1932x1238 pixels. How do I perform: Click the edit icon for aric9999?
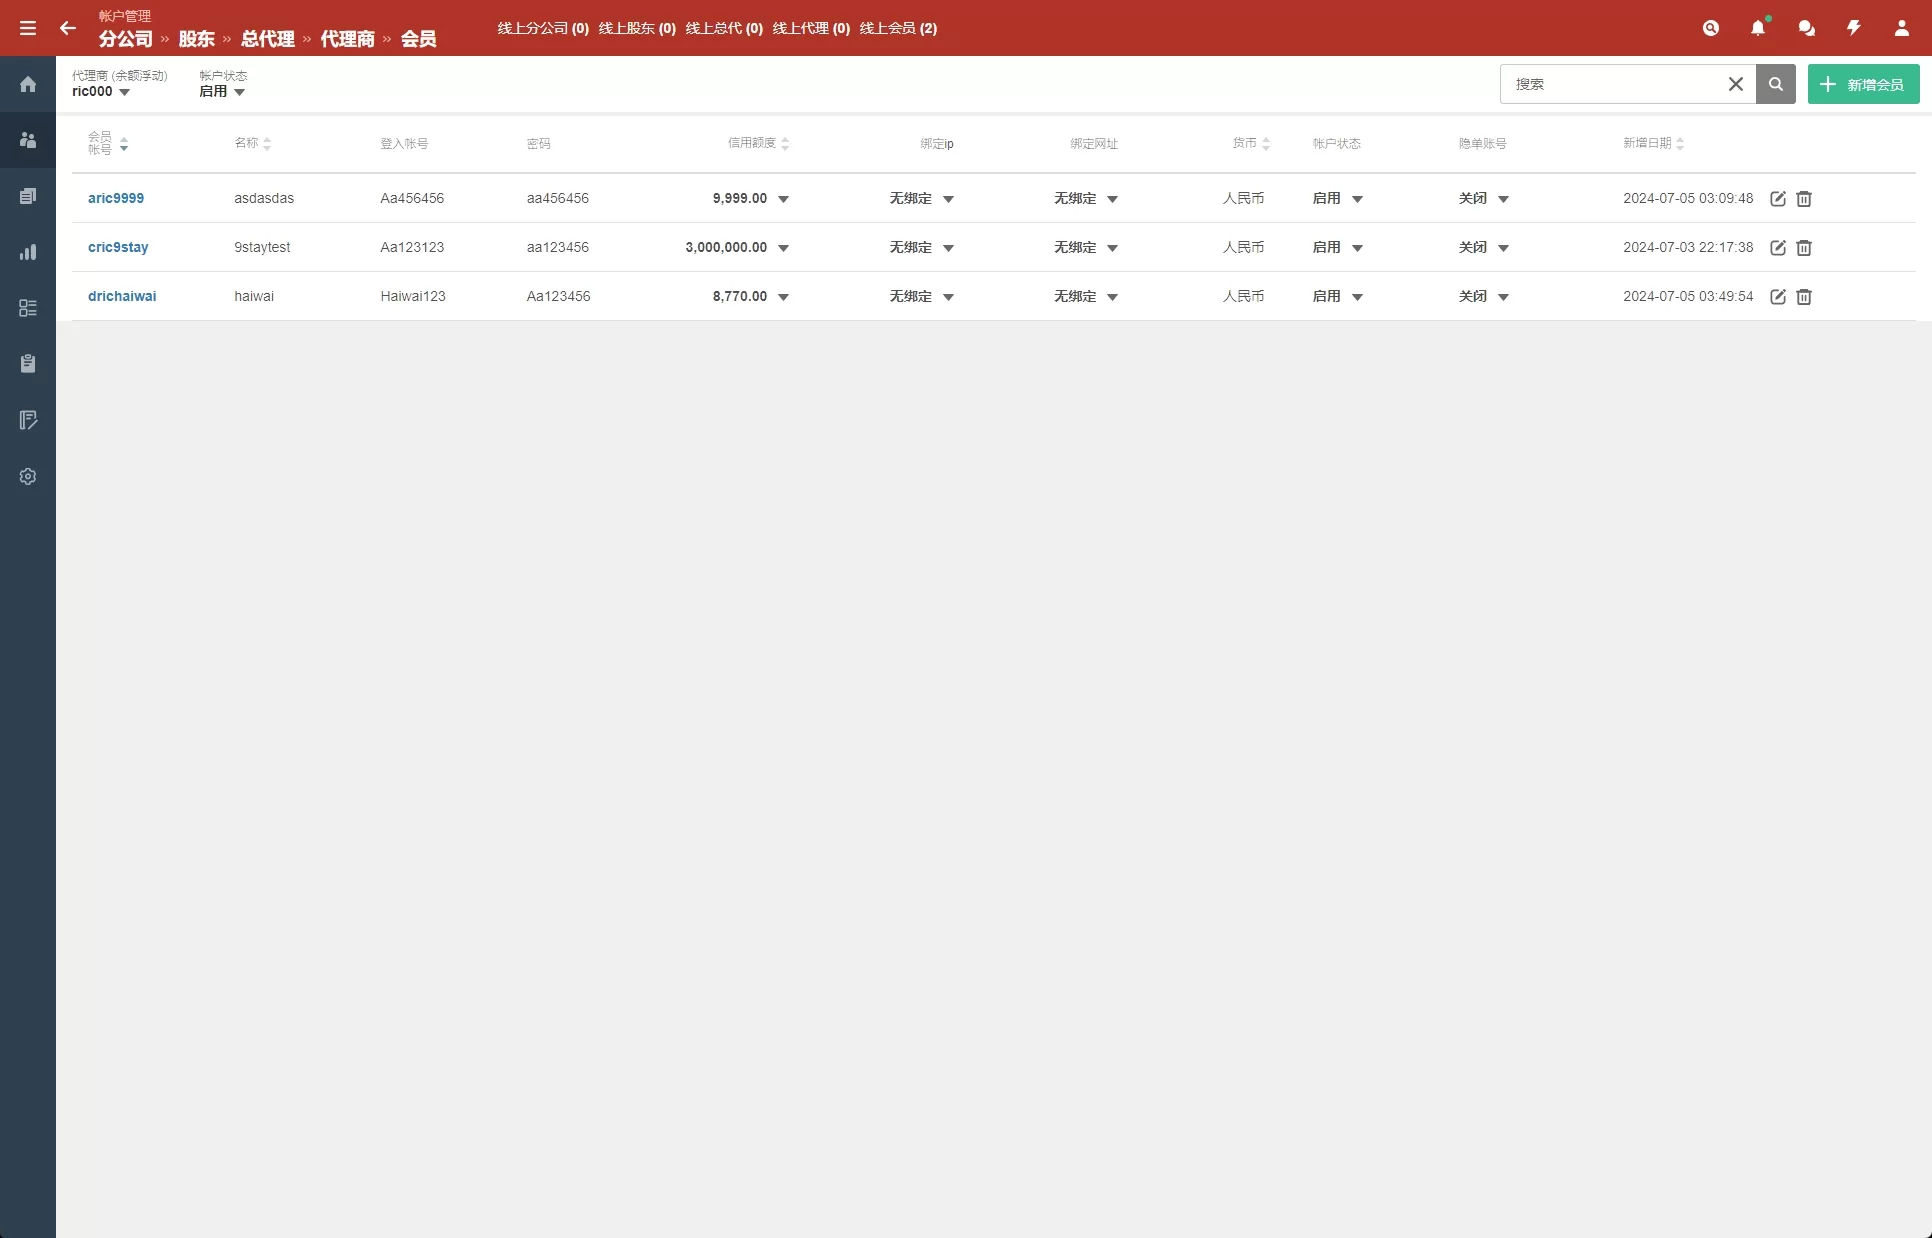point(1778,198)
